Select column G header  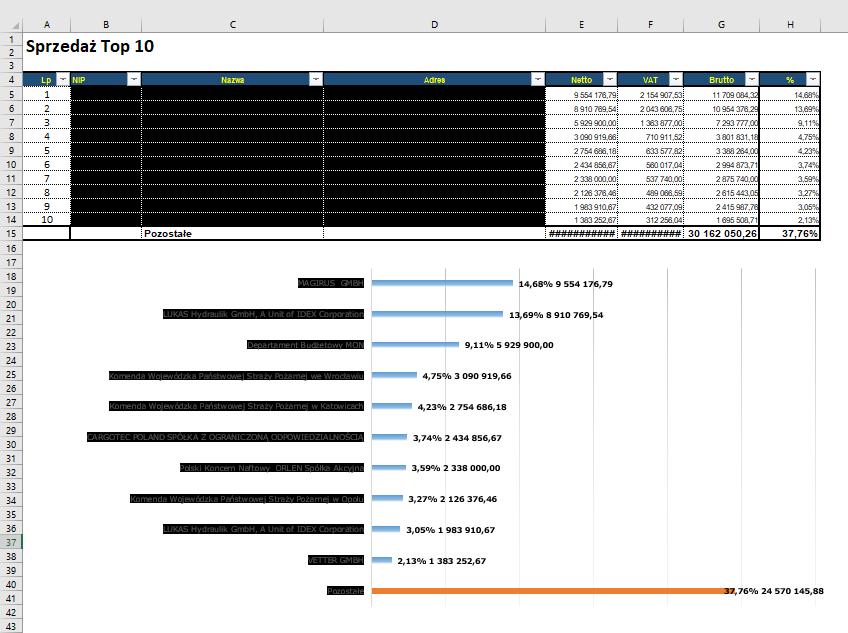coord(721,24)
